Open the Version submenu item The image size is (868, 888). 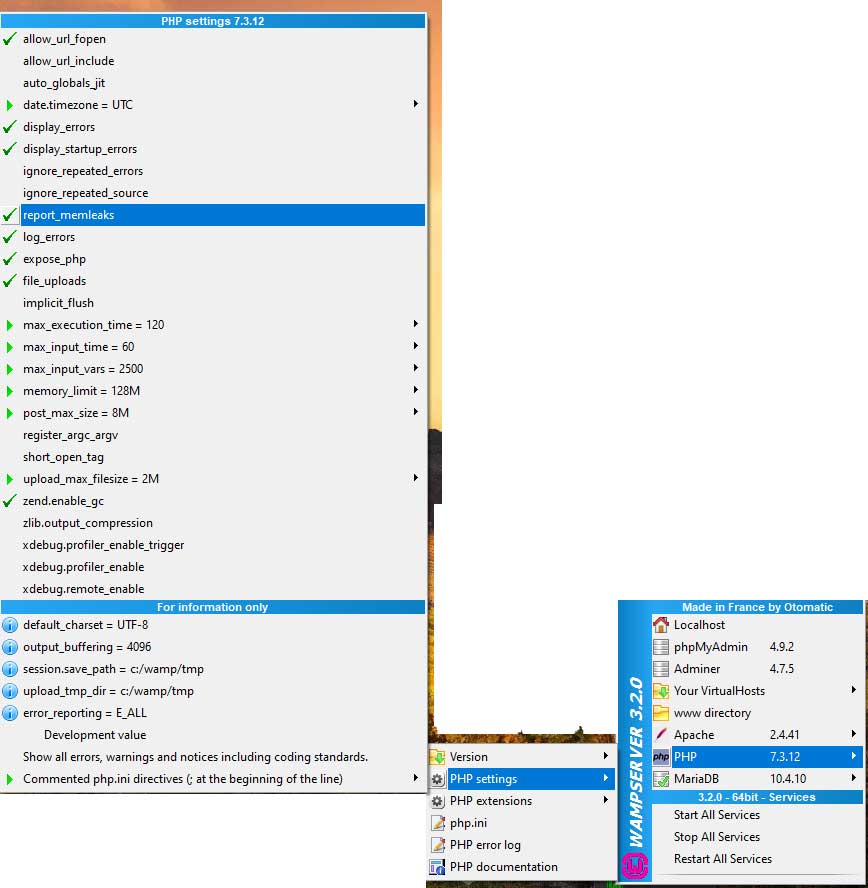pyautogui.click(x=522, y=757)
